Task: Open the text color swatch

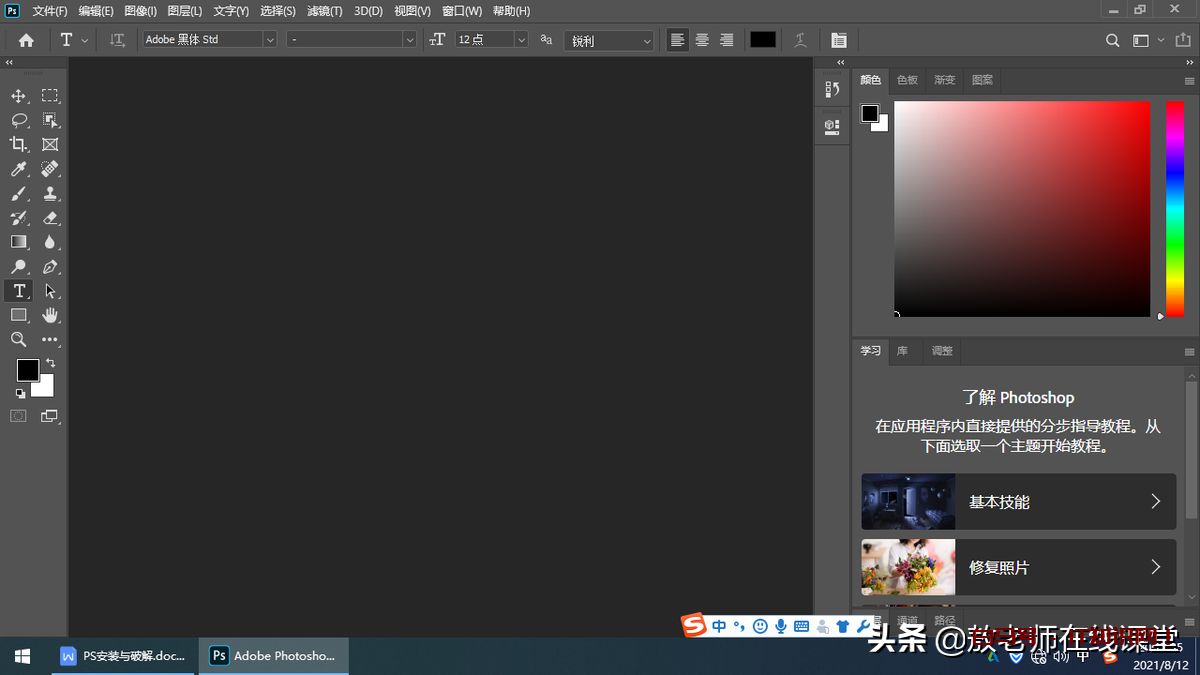Action: 762,40
